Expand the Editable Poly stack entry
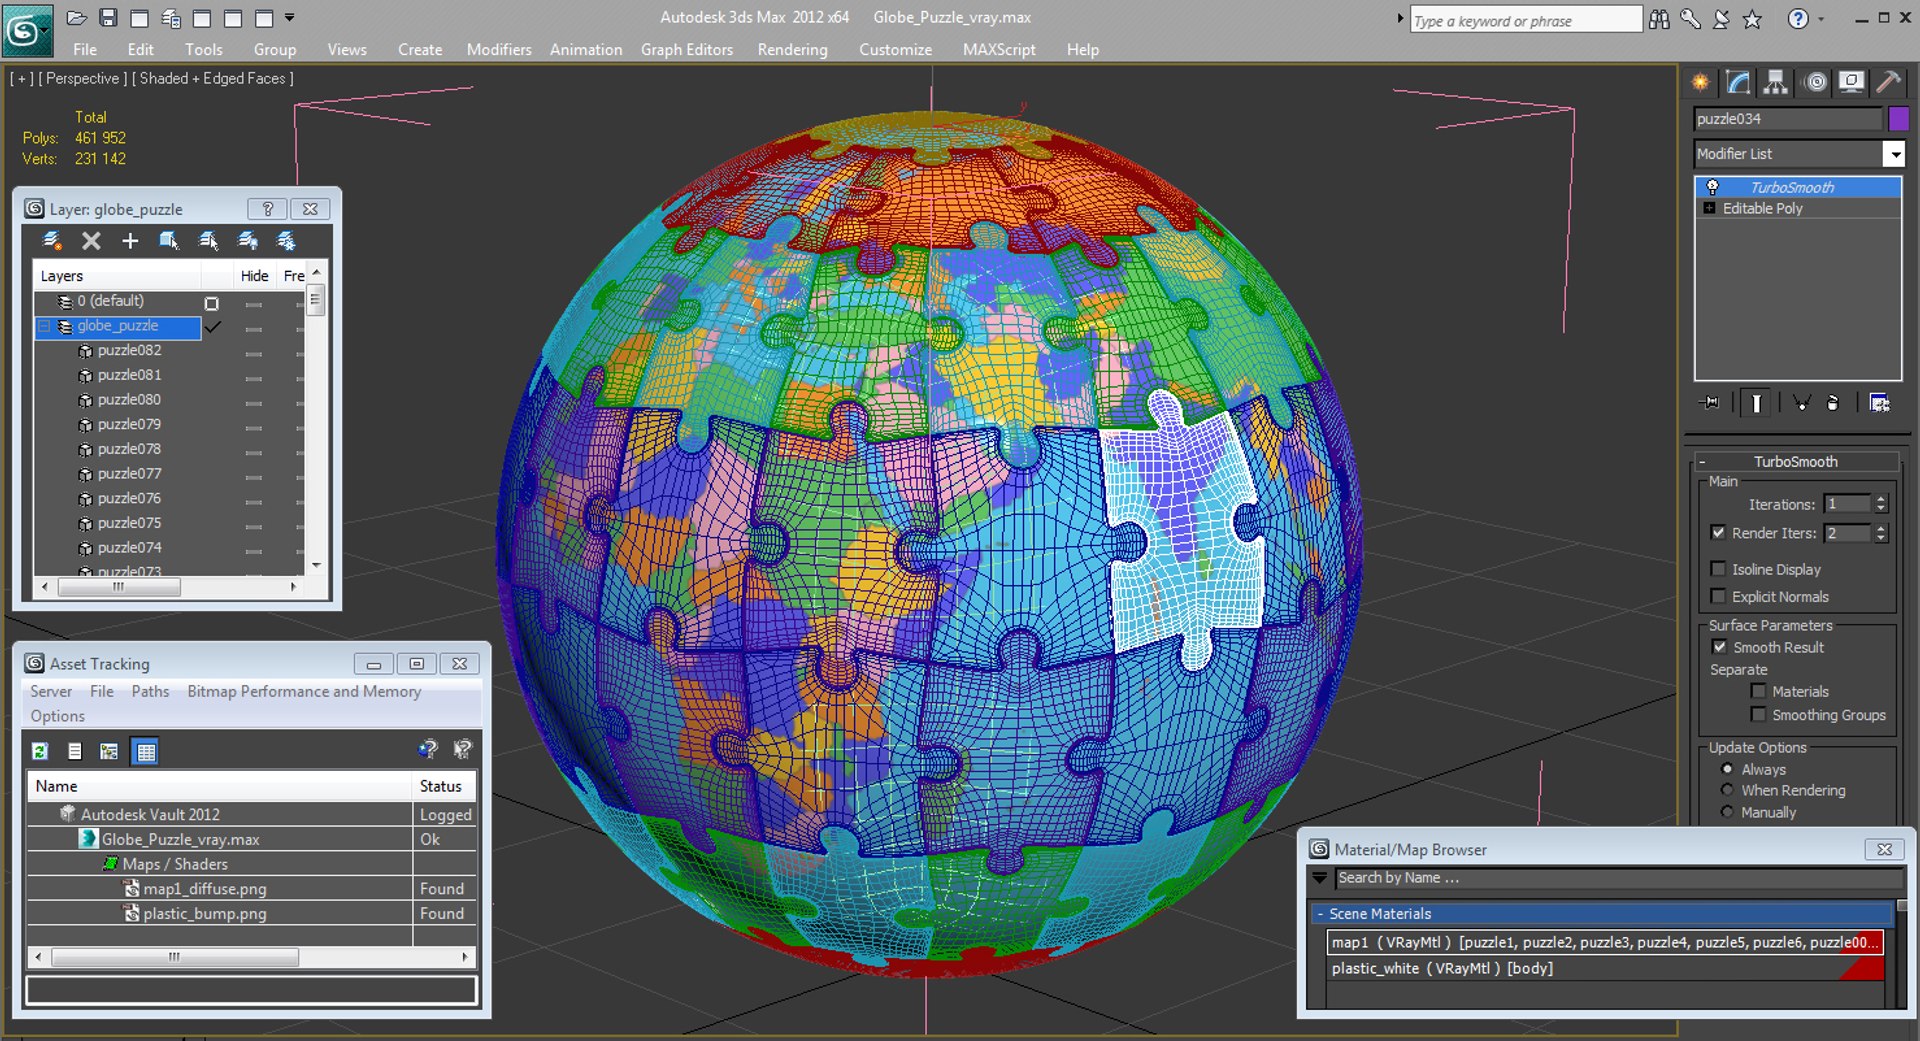Image resolution: width=1920 pixels, height=1041 pixels. tap(1709, 208)
